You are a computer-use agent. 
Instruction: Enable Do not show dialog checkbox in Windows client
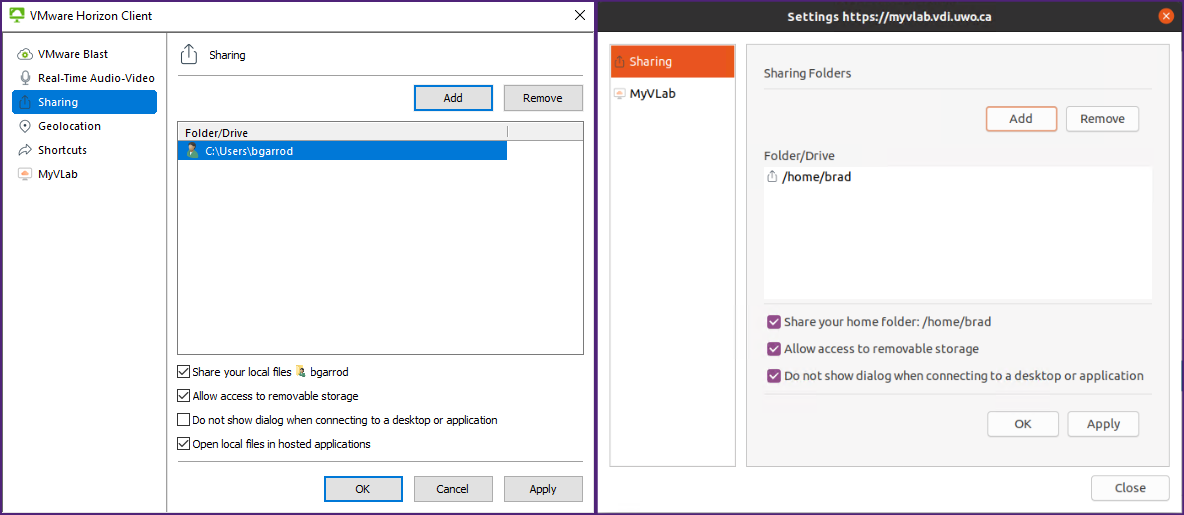183,420
